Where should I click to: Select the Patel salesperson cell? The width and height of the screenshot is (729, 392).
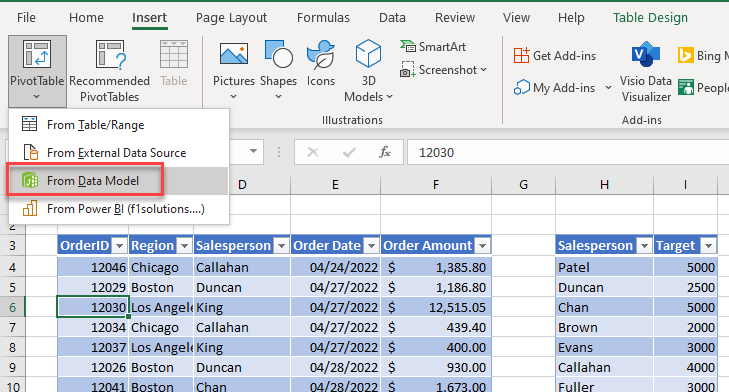click(604, 267)
